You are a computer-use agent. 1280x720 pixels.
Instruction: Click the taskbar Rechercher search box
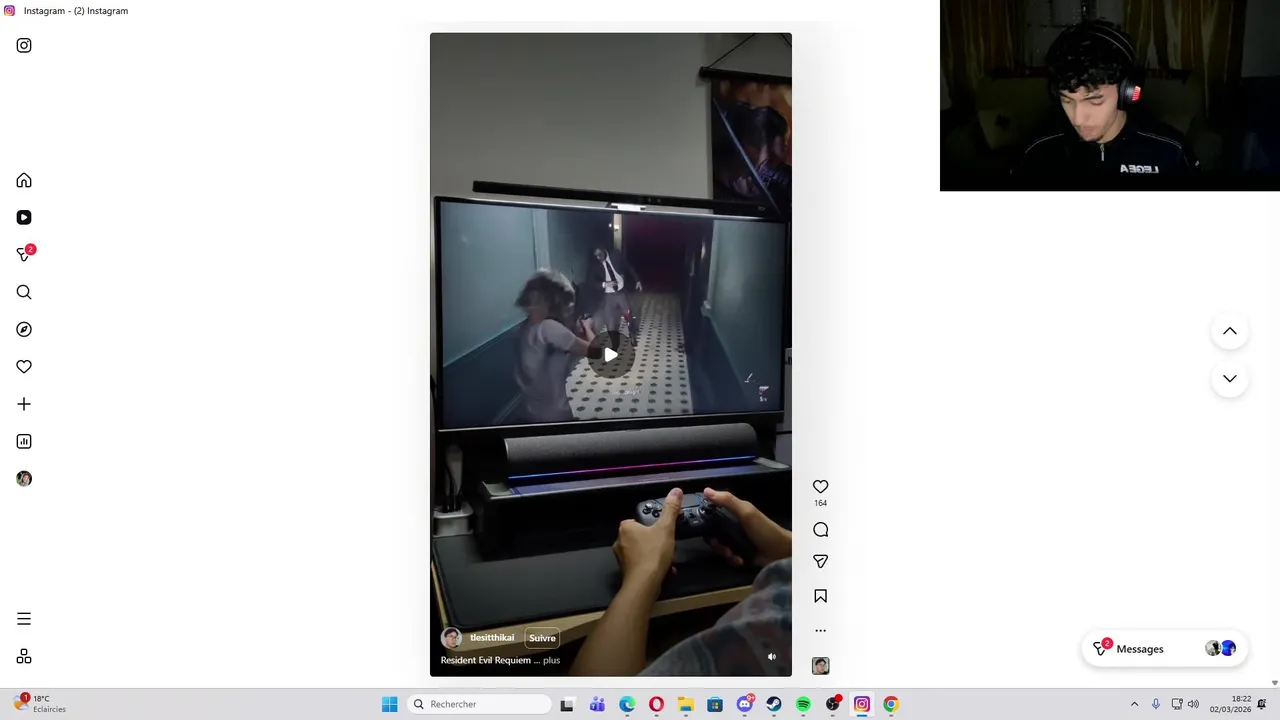pyautogui.click(x=480, y=704)
